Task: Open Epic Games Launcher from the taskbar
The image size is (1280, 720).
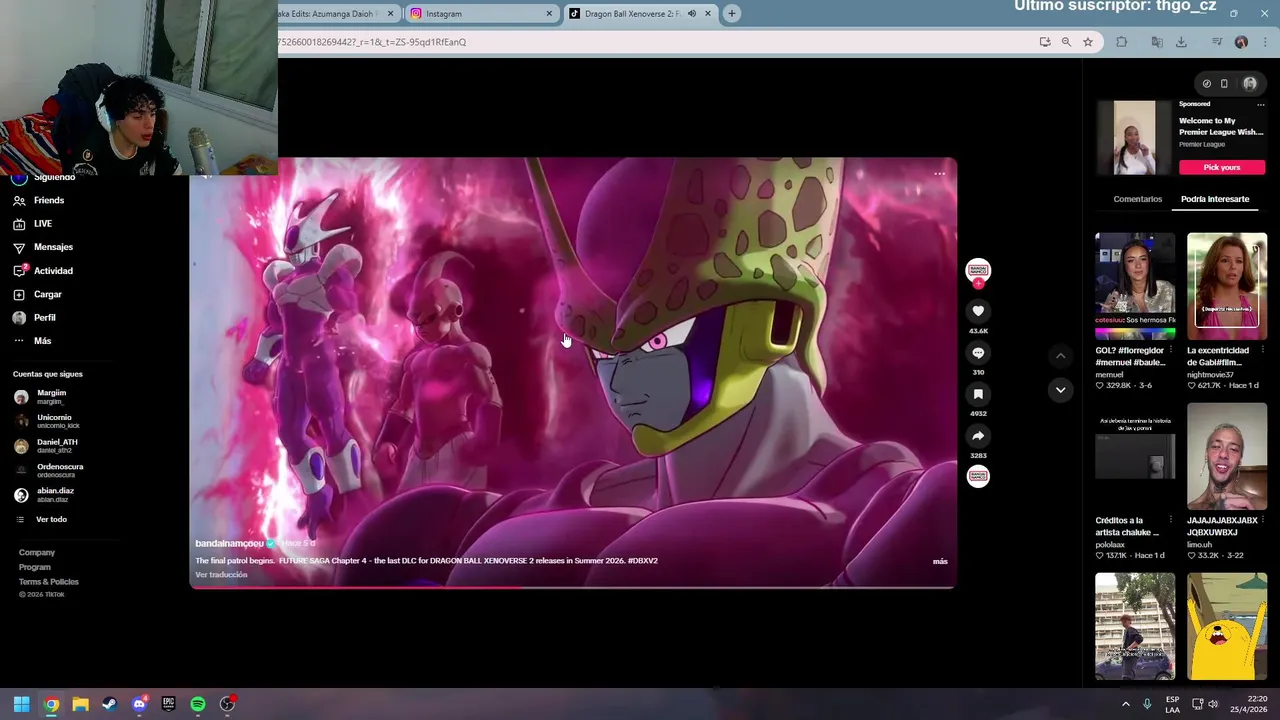Action: click(168, 704)
